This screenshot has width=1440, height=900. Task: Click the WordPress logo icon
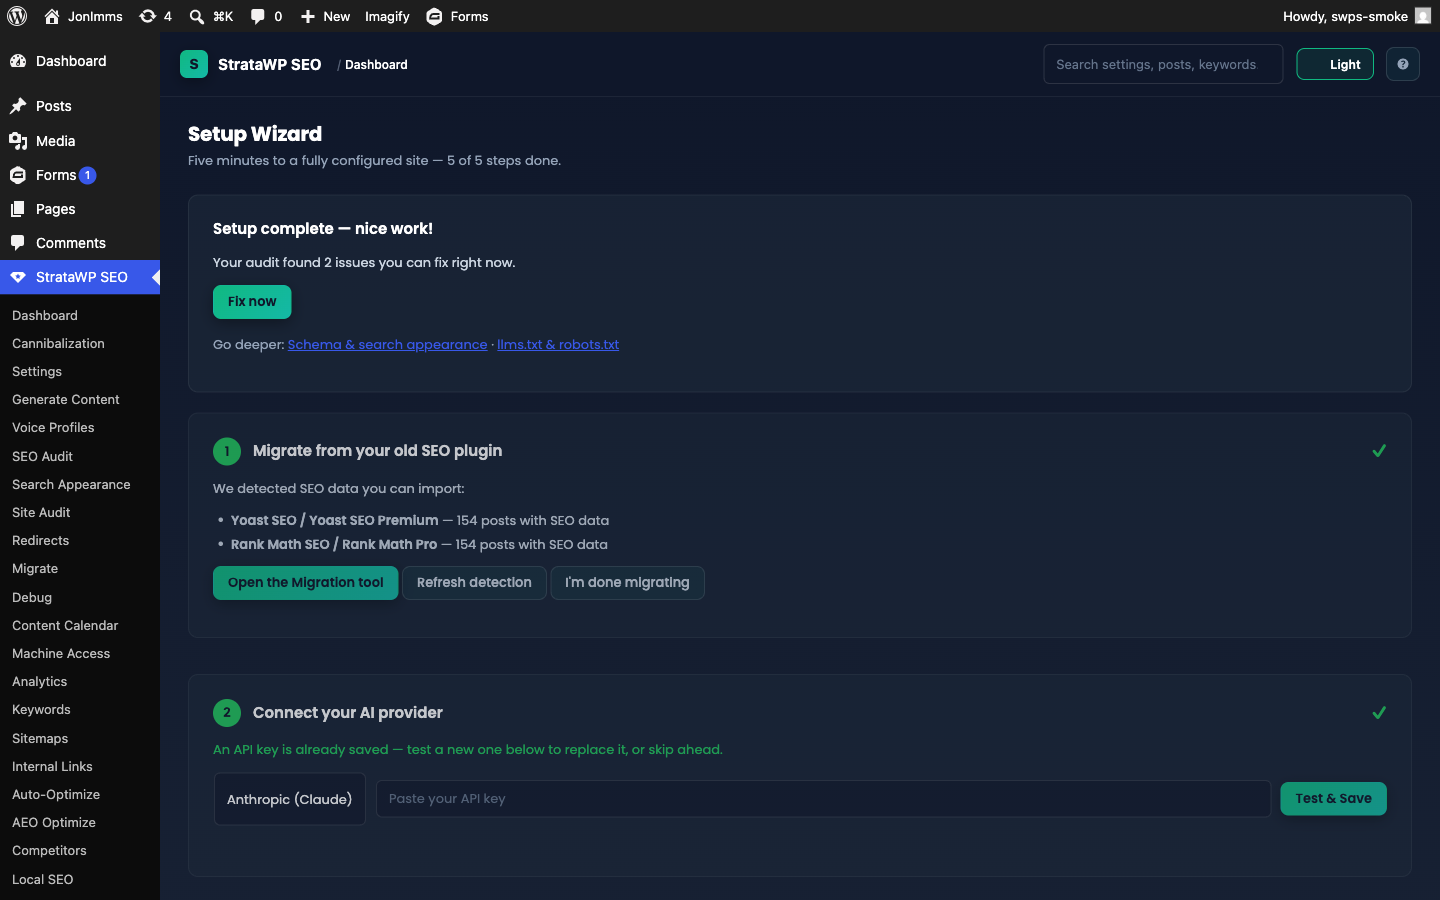tap(17, 16)
